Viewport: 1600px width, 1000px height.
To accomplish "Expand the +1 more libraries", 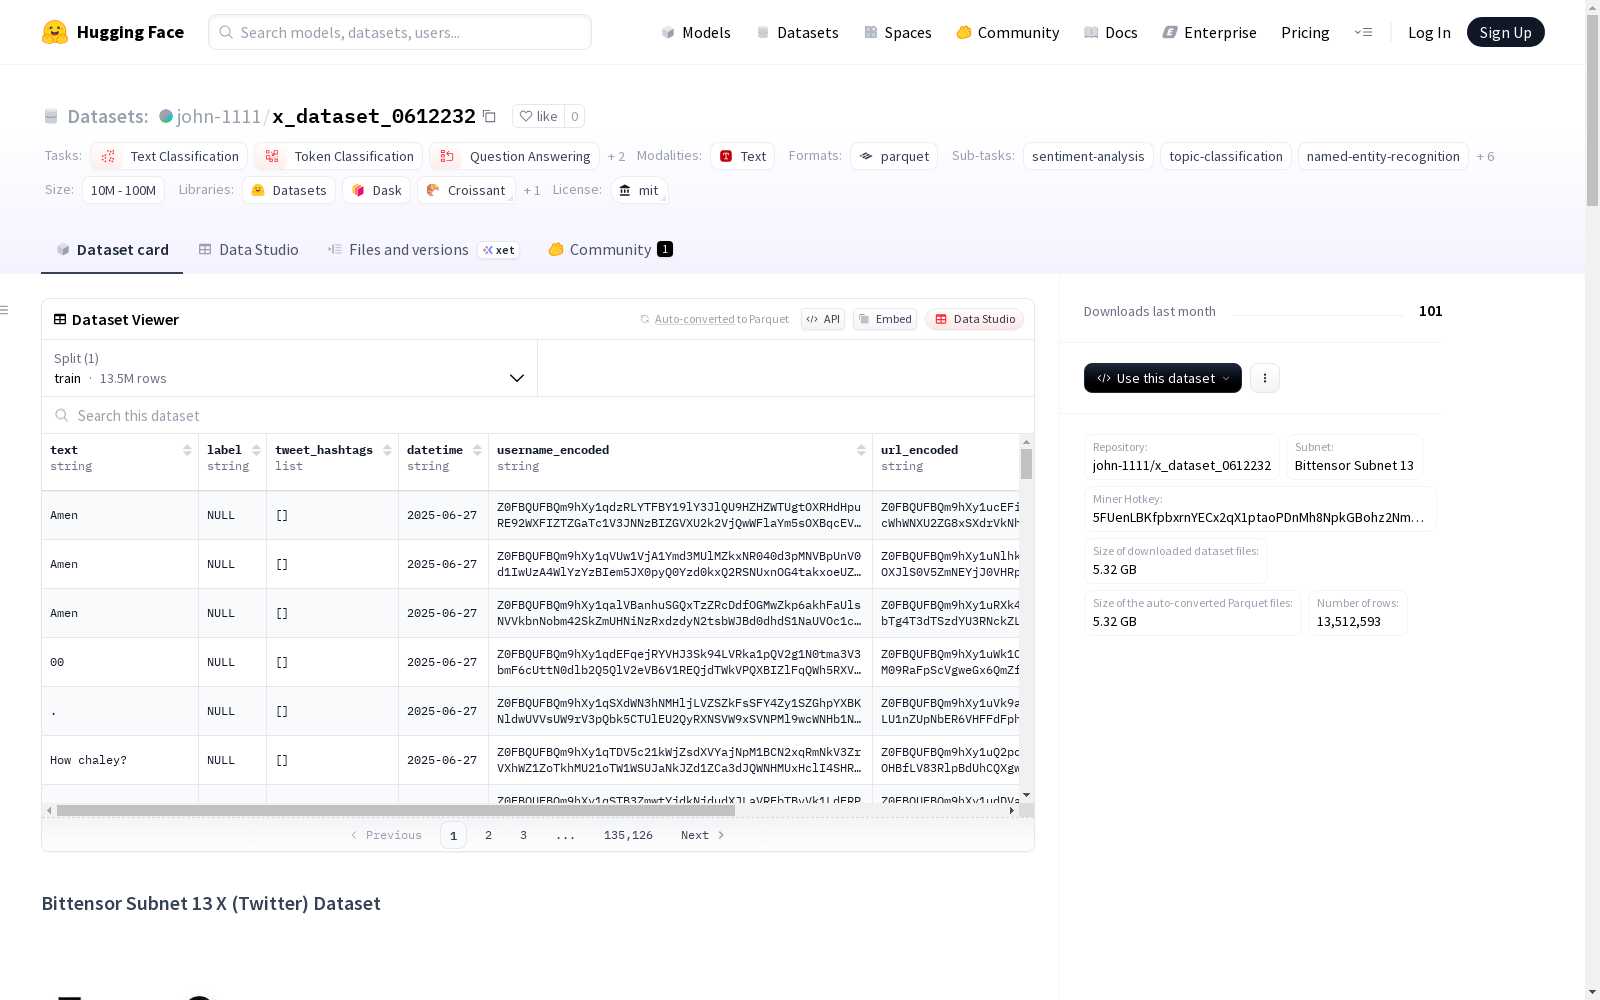I will 532,190.
